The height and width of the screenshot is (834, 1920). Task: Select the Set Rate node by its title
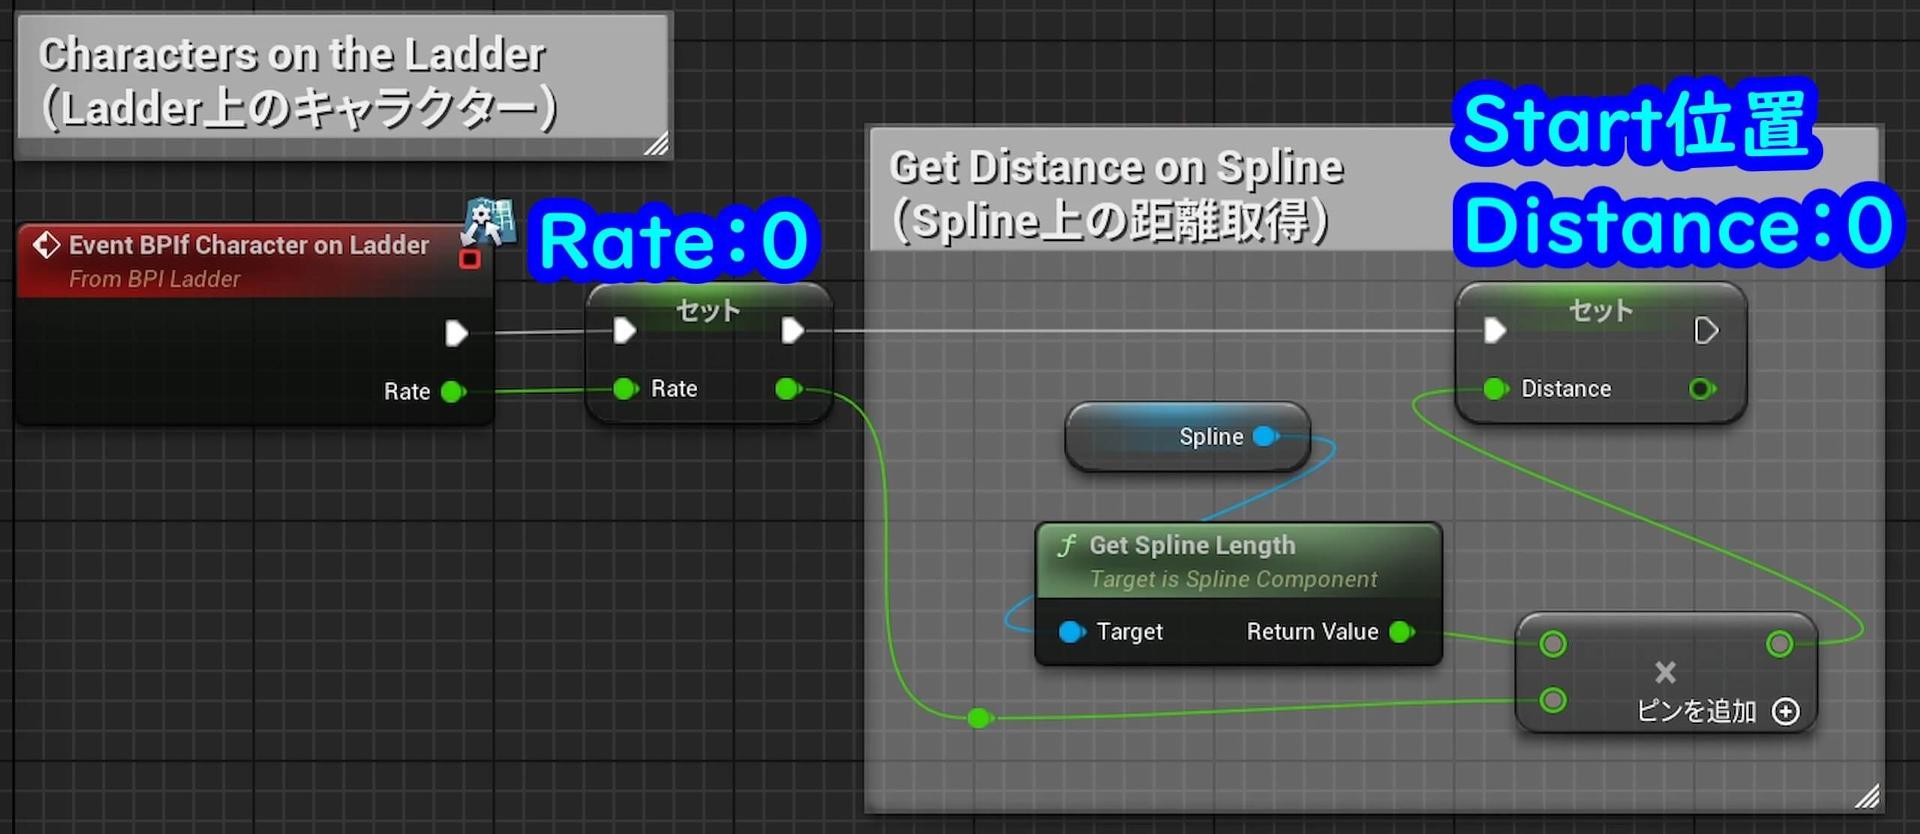pyautogui.click(x=708, y=310)
